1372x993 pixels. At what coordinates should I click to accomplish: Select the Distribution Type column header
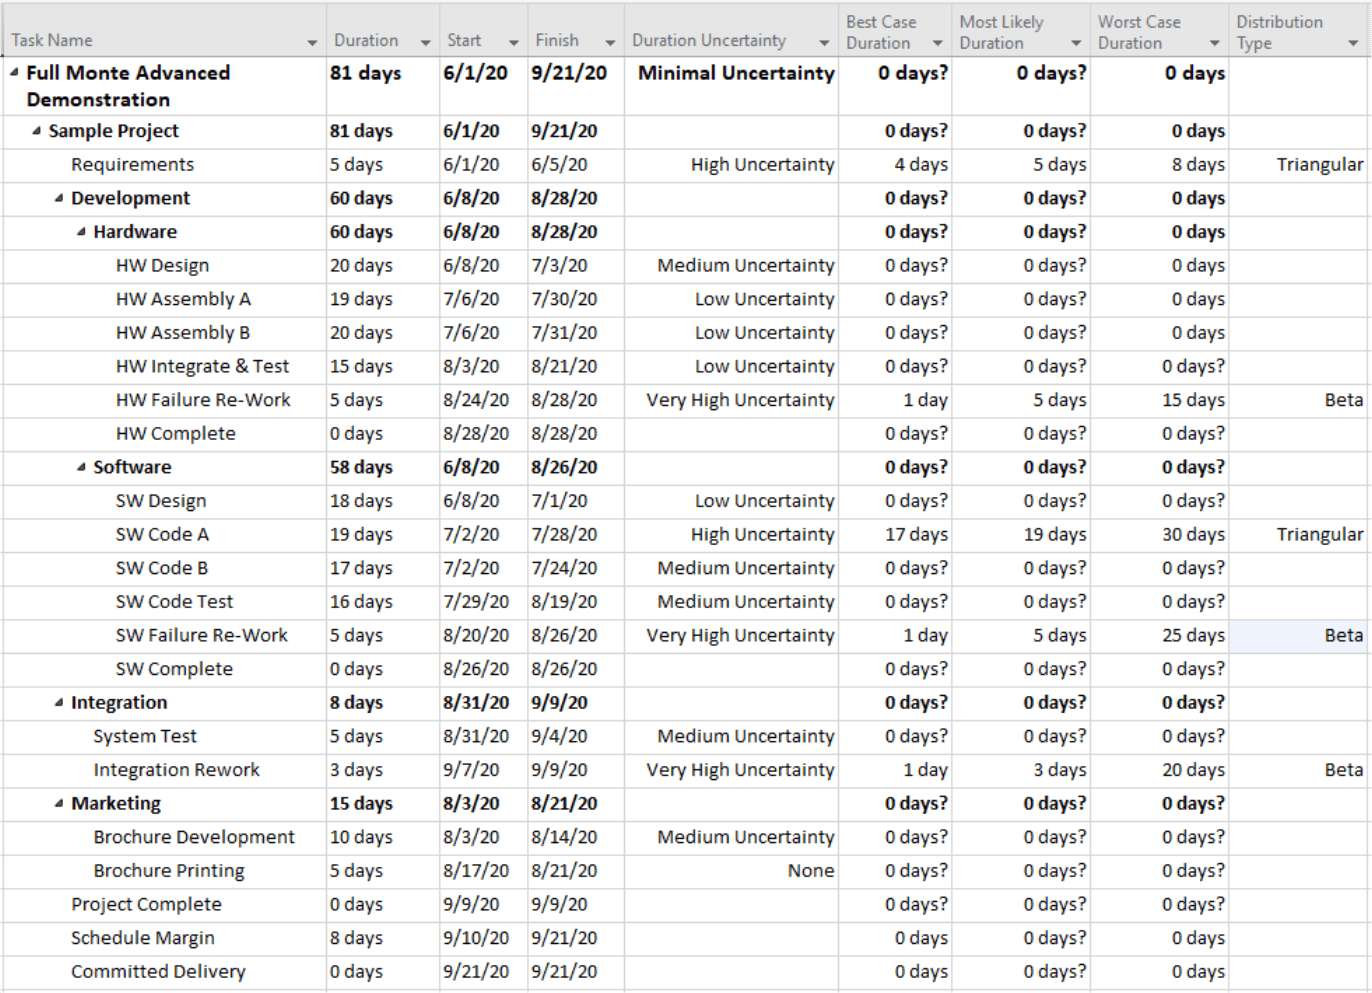[1298, 30]
